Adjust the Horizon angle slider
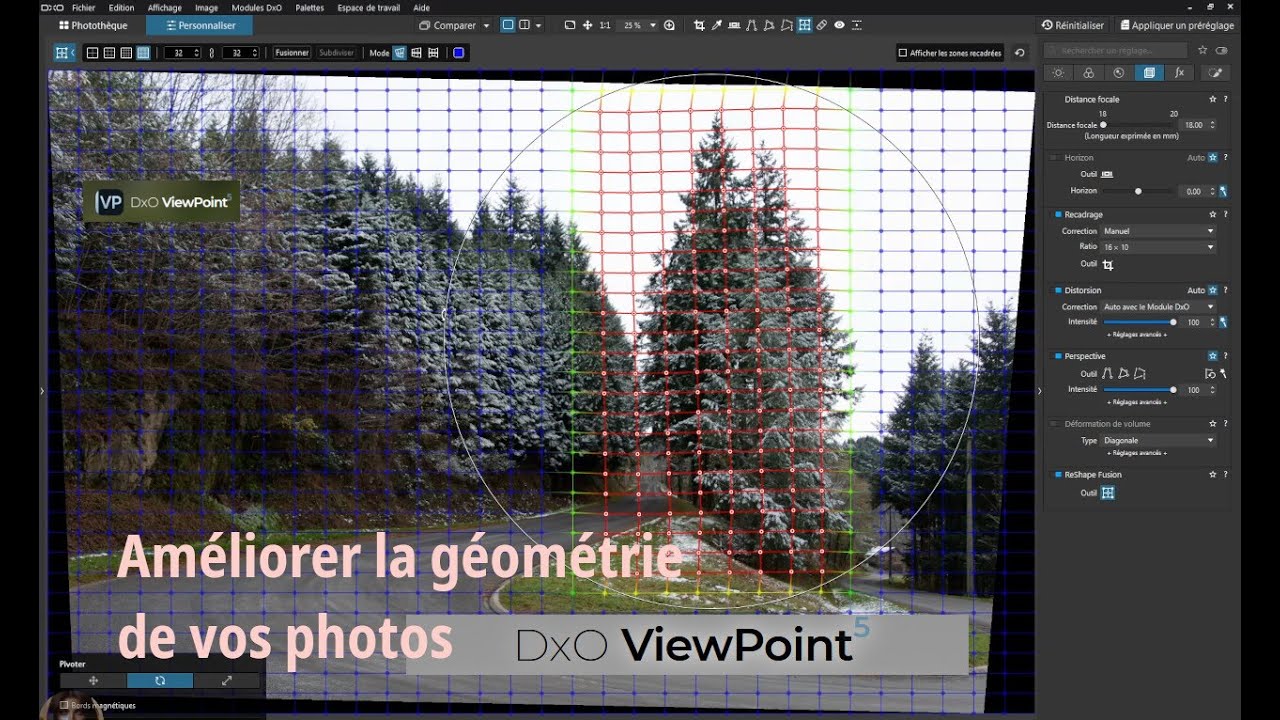 (x=1139, y=190)
